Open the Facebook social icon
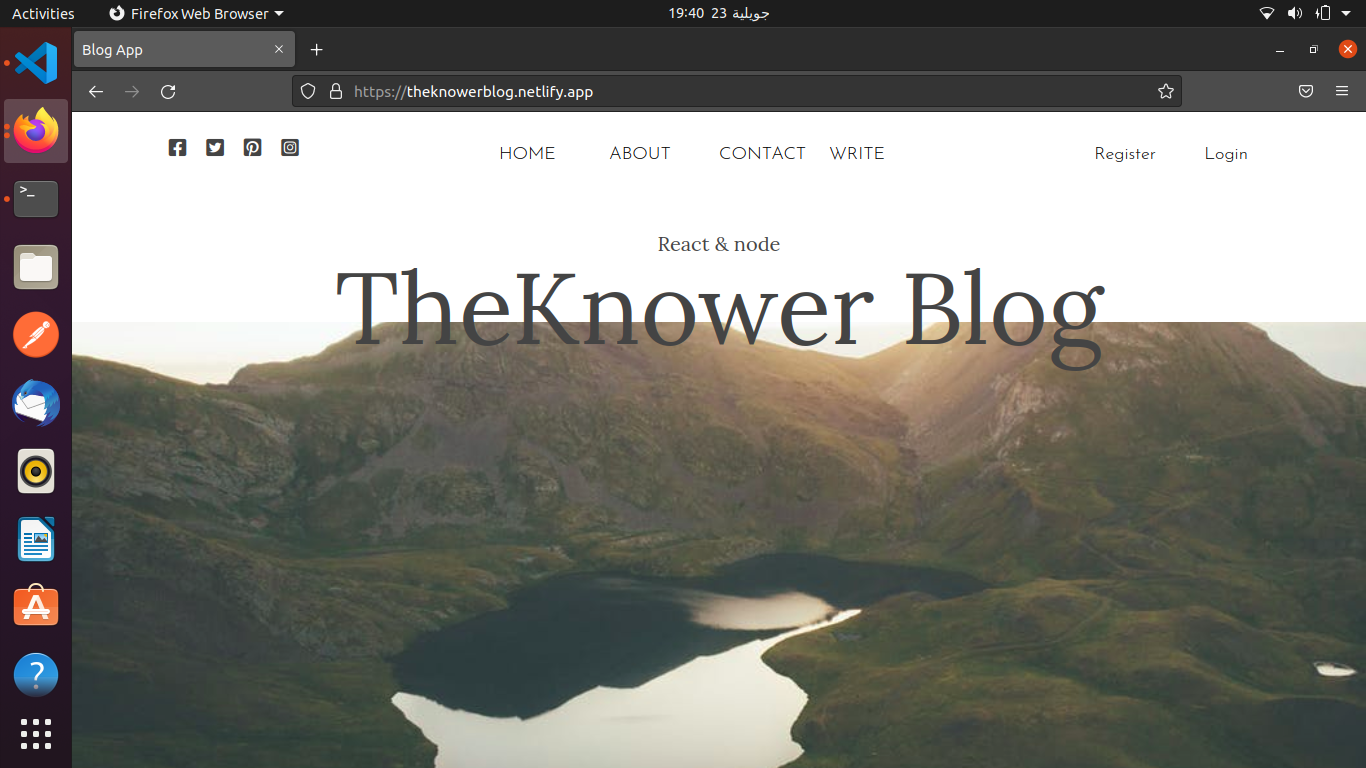Image resolution: width=1366 pixels, height=768 pixels. (x=177, y=148)
